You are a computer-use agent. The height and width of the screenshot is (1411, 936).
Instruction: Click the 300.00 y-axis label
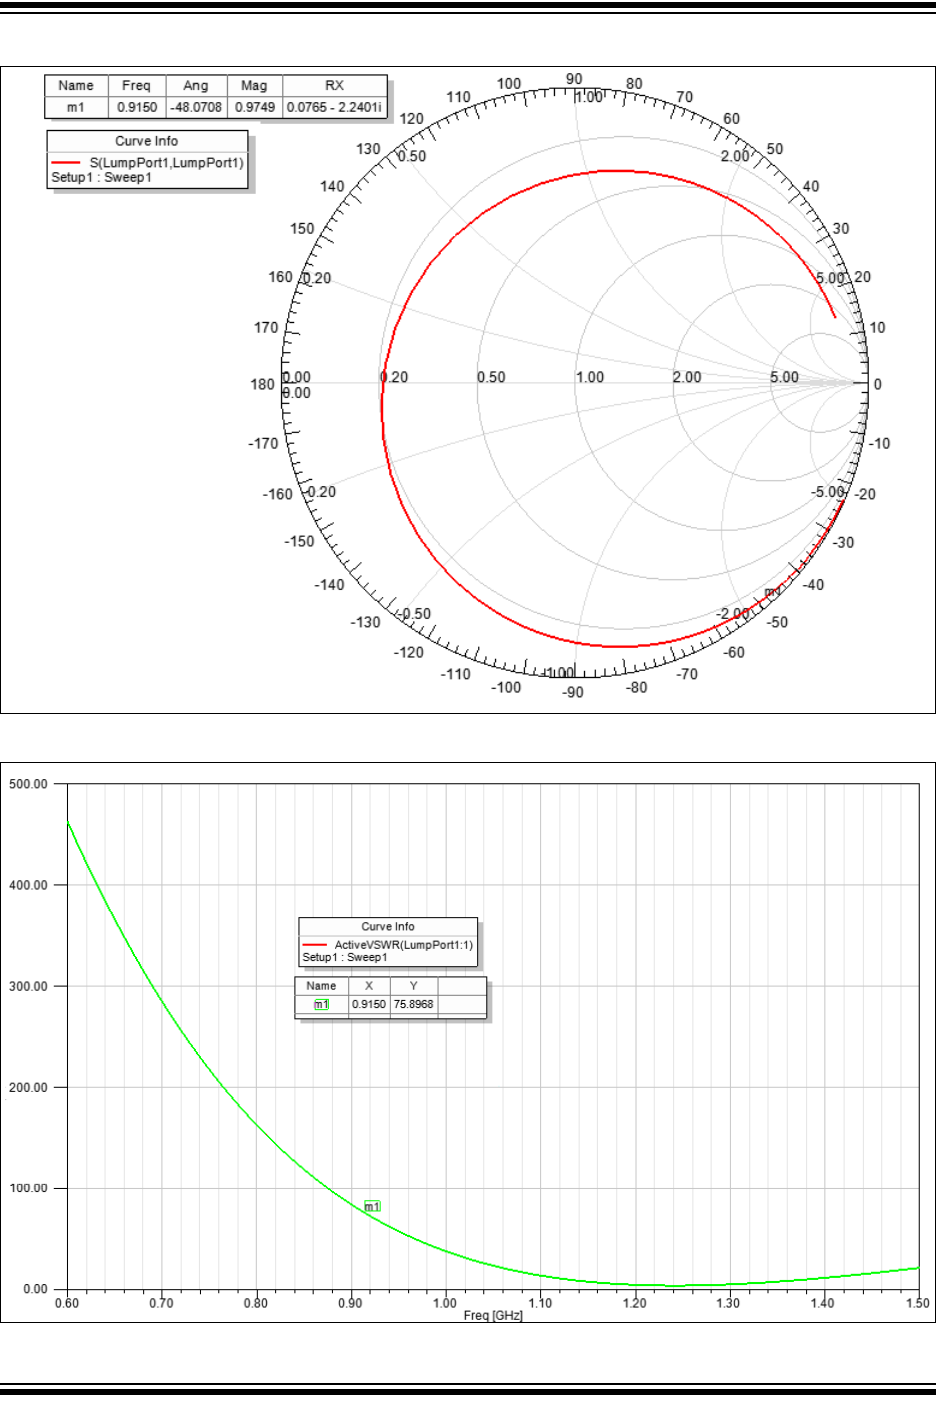(x=28, y=986)
